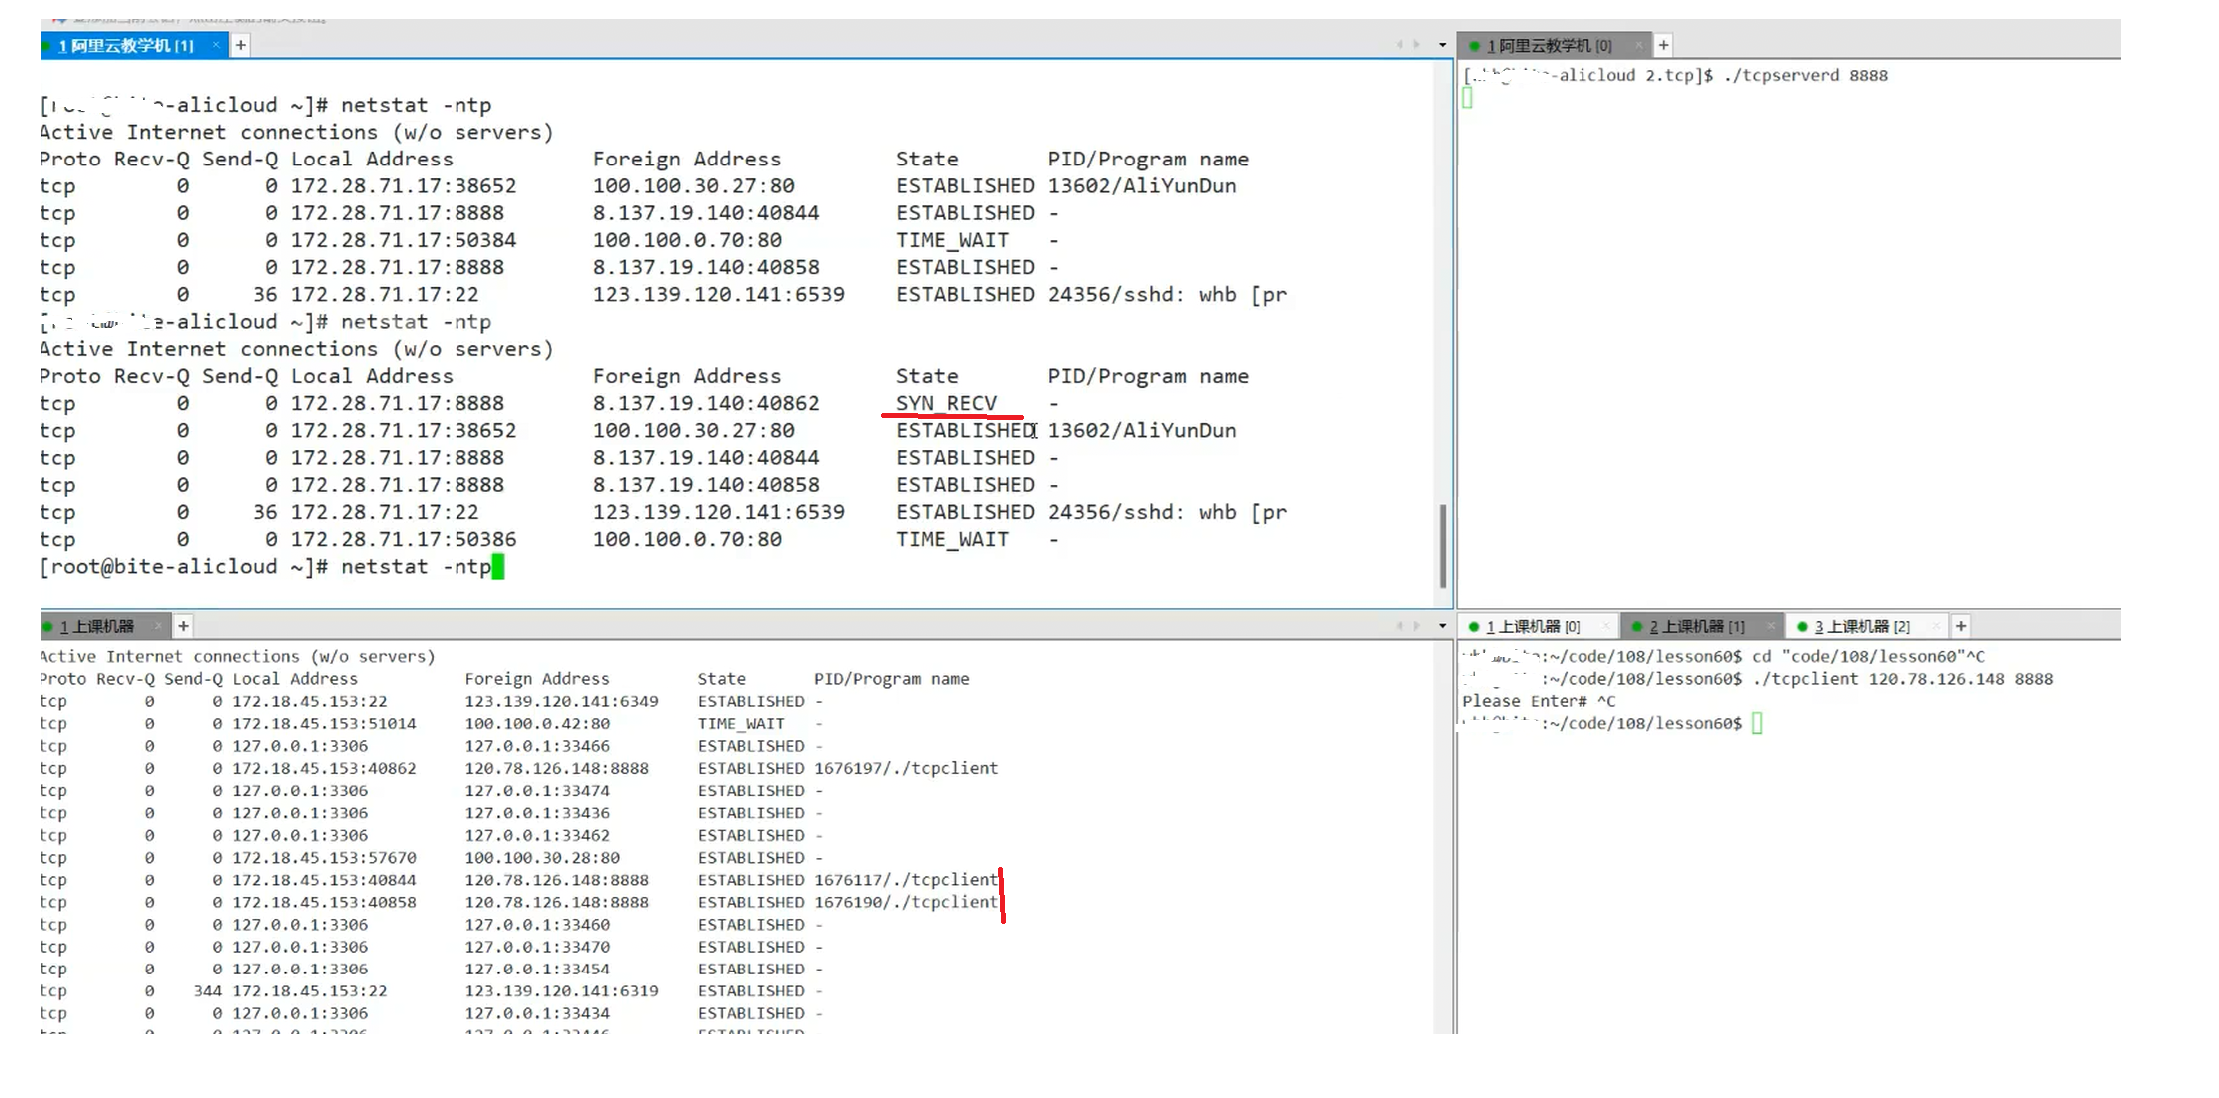Click the ./tcpclient 120.78.126.148 8888 command

1903,679
